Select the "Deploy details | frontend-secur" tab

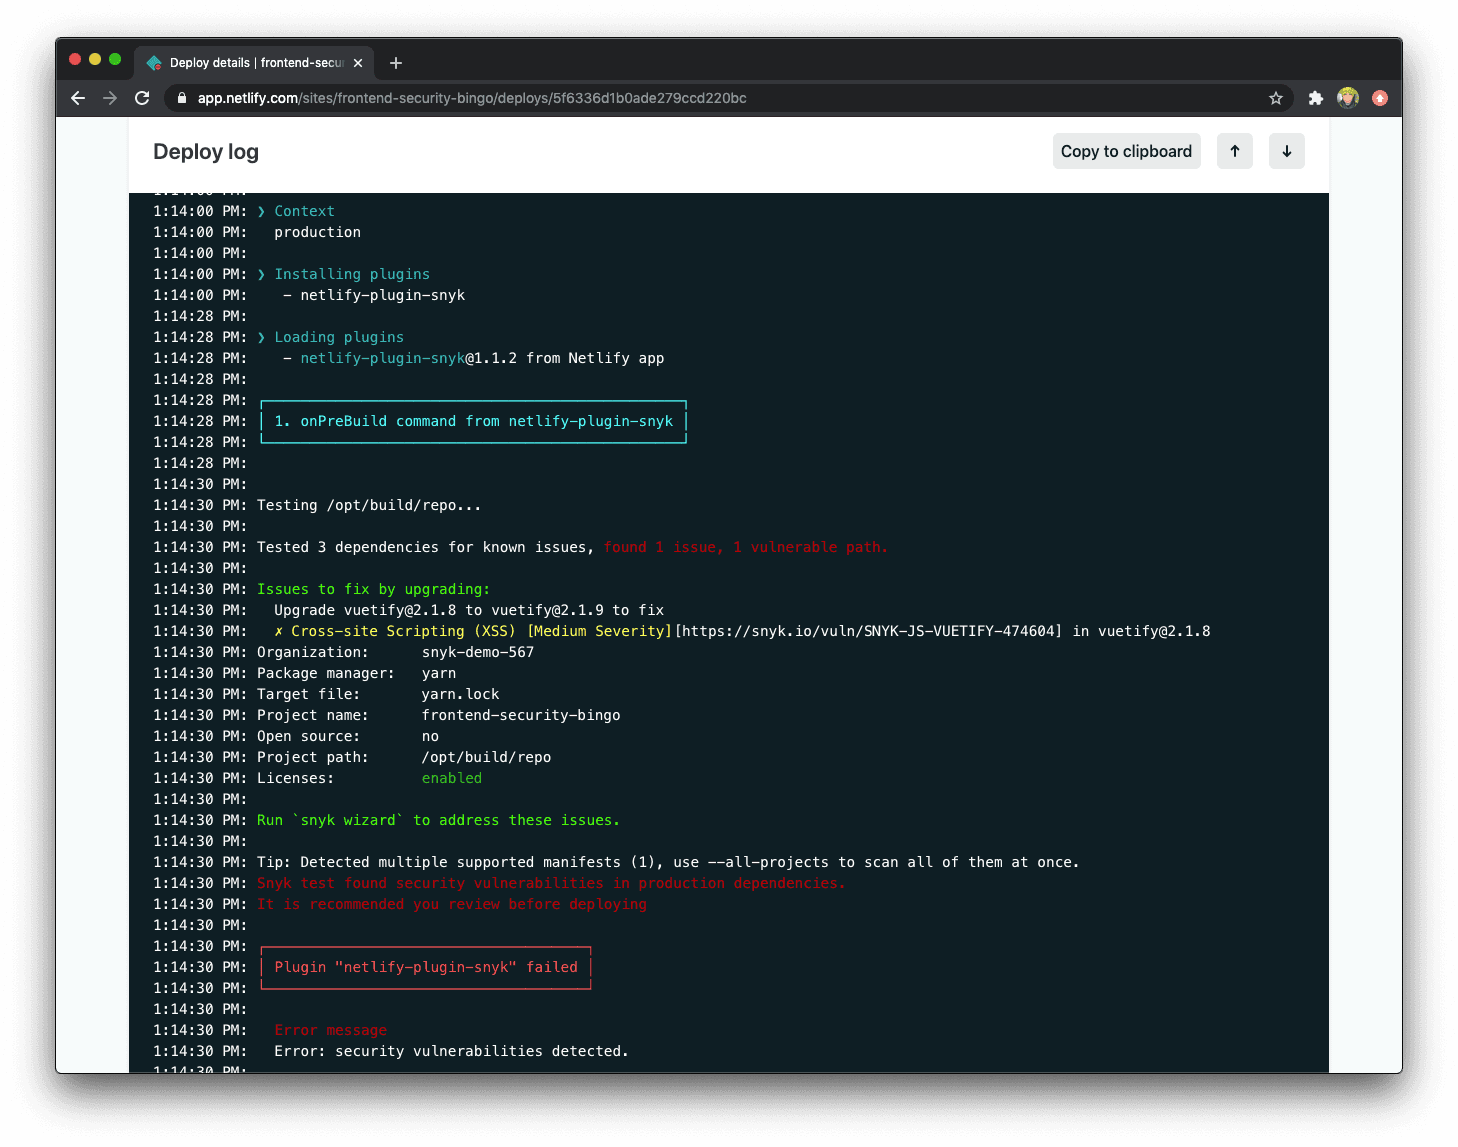[254, 63]
